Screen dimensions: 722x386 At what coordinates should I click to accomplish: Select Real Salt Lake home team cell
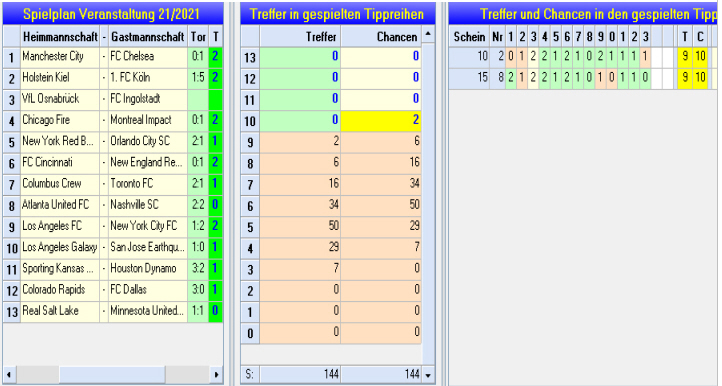coord(60,311)
